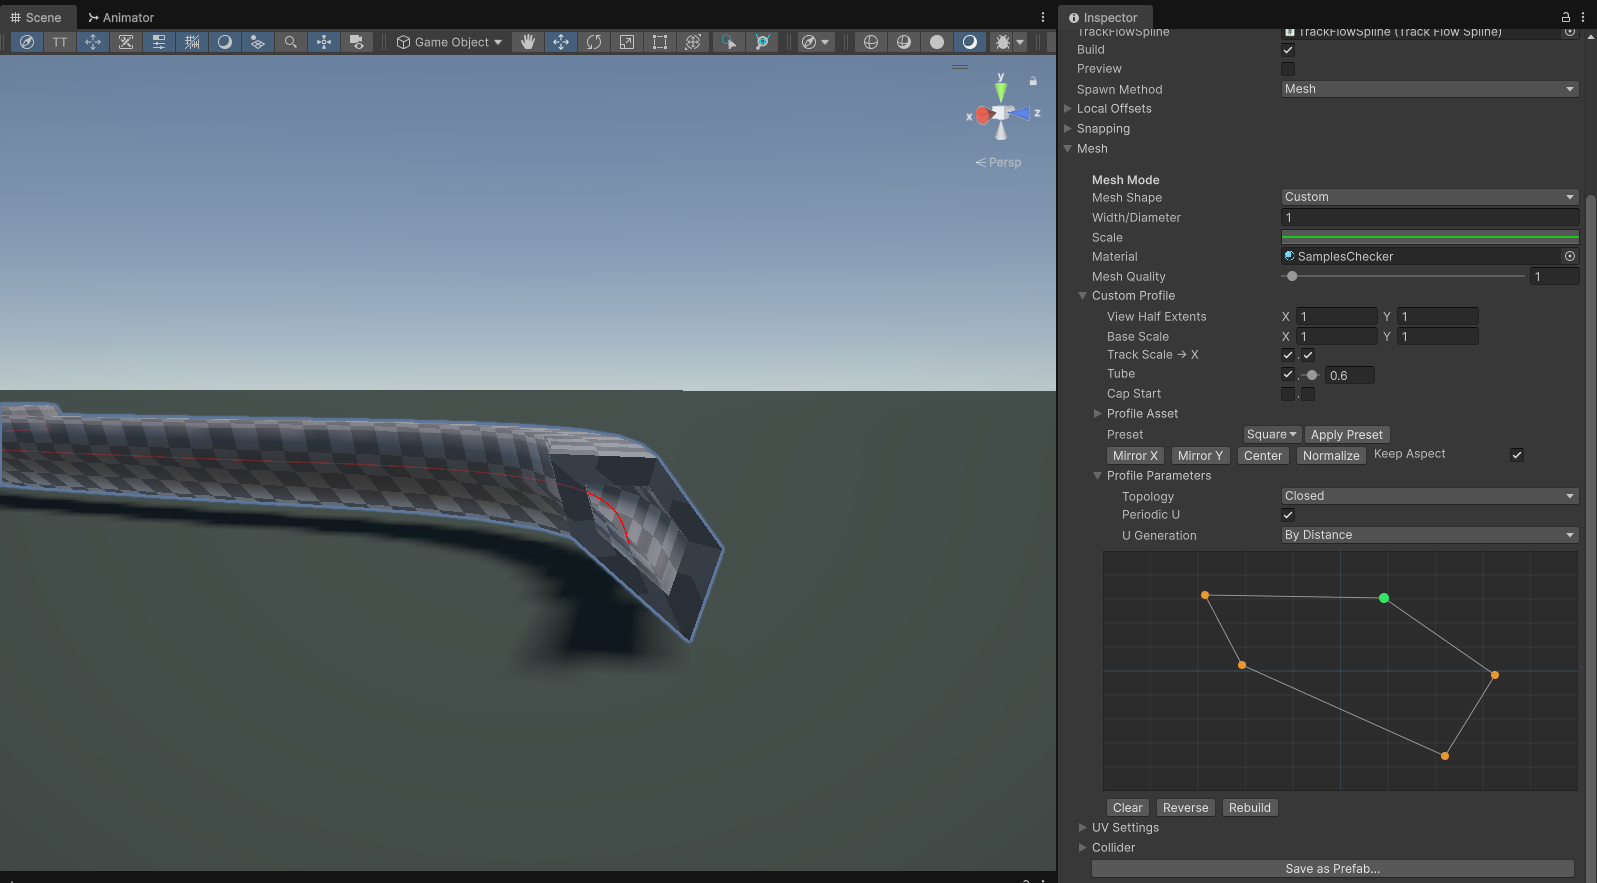Image resolution: width=1597 pixels, height=883 pixels.
Task: Open the Spawn Method dropdown
Action: pyautogui.click(x=1429, y=89)
